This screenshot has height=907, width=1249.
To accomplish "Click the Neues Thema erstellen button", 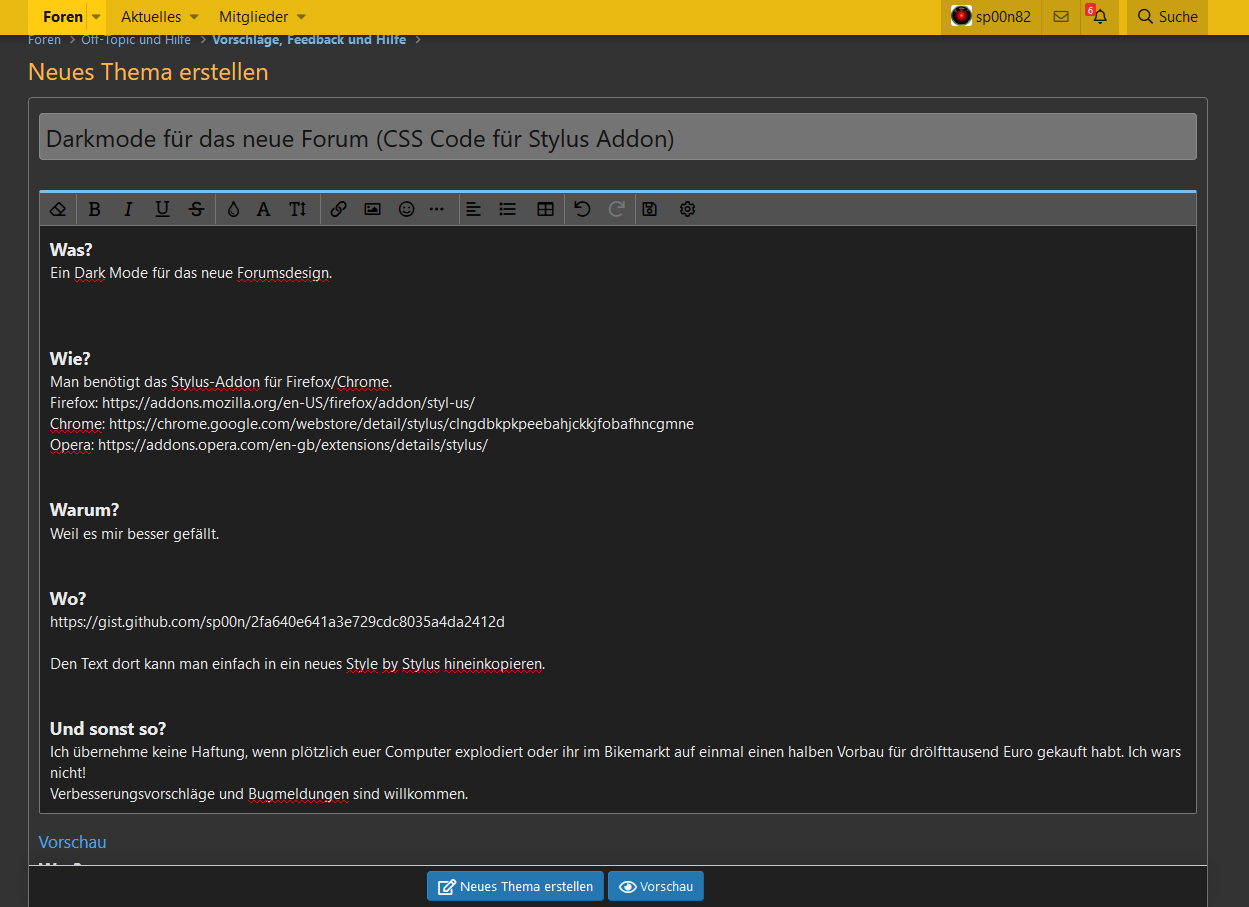I will 515,886.
